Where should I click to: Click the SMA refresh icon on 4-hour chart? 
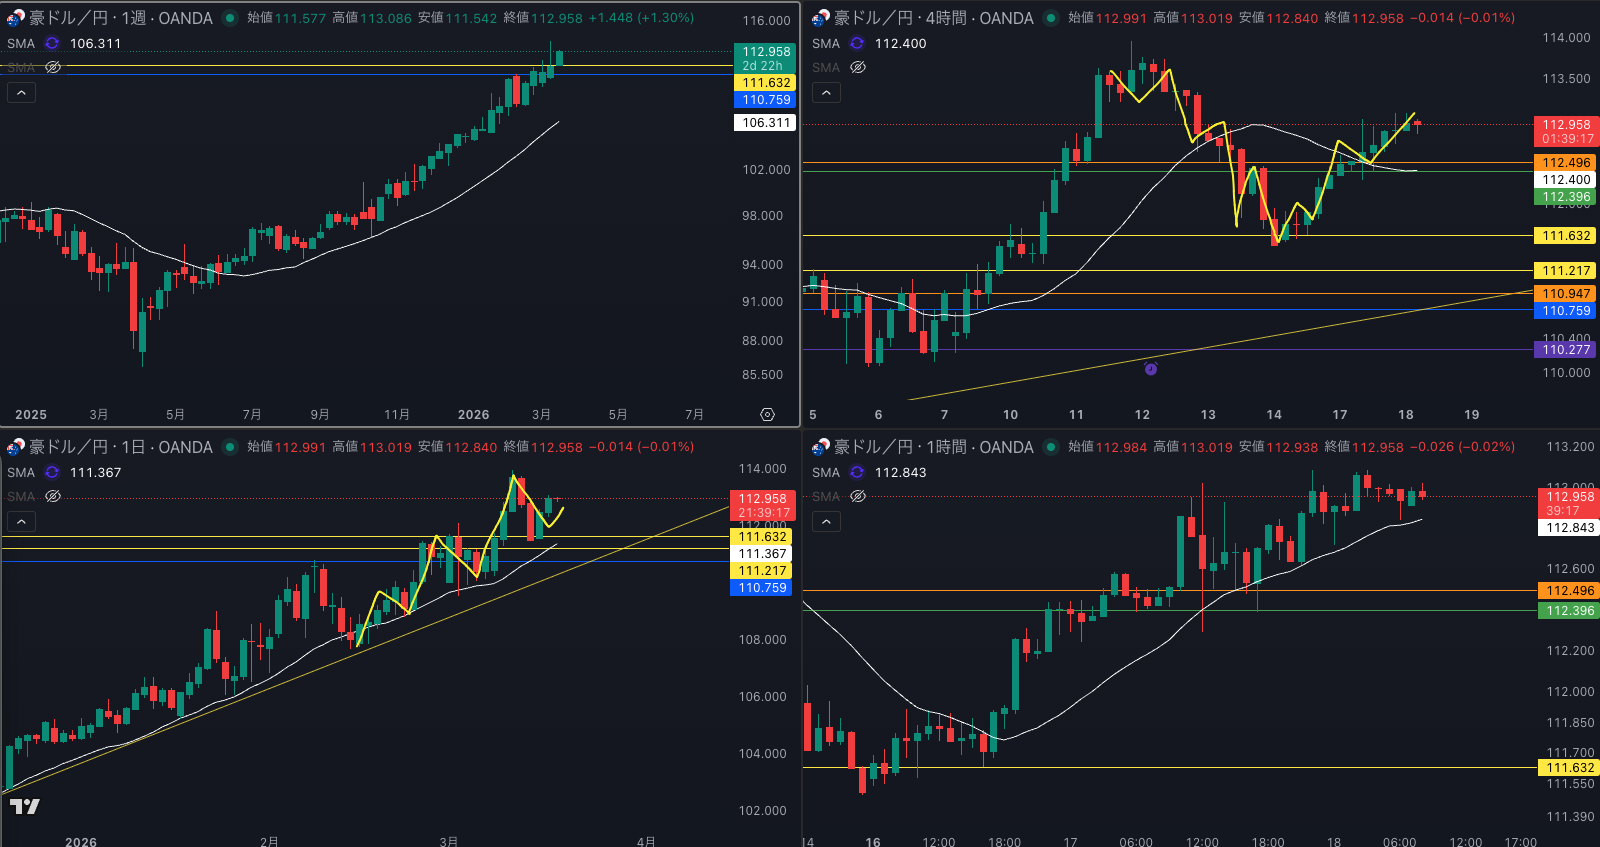857,44
